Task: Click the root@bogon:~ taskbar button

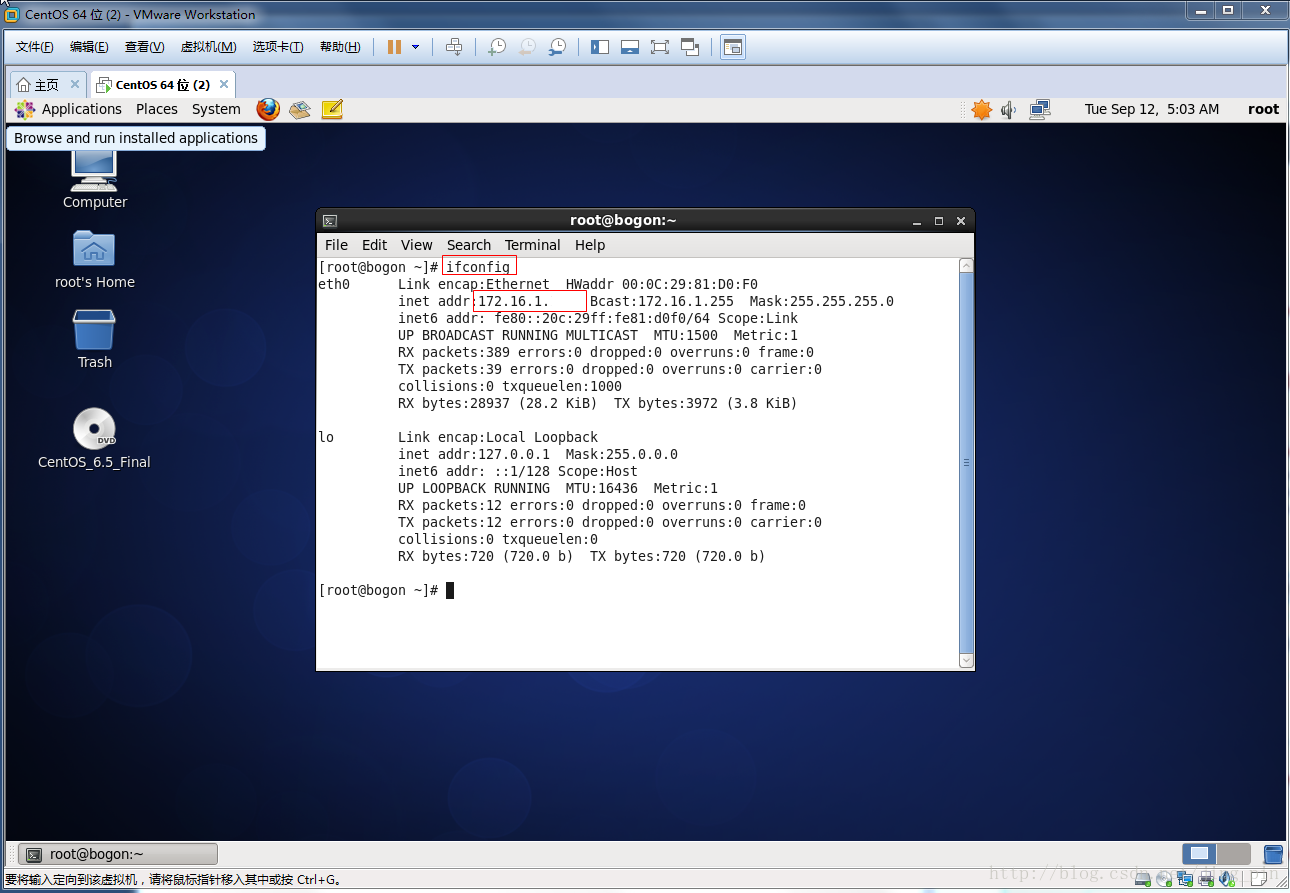Action: coord(118,854)
